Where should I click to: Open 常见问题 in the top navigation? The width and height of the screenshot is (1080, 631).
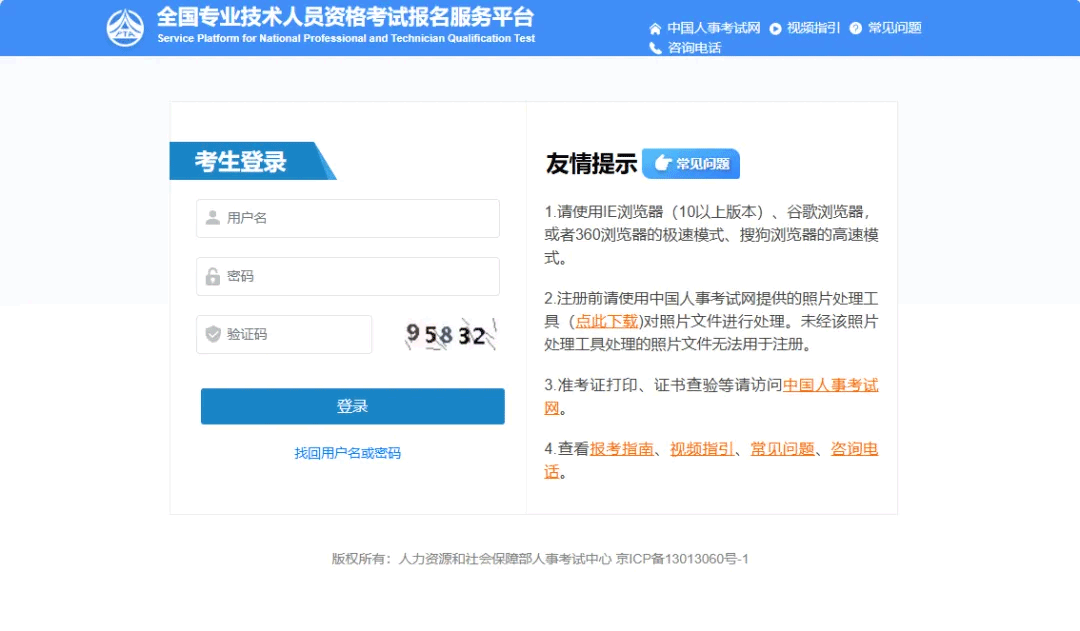click(x=894, y=28)
